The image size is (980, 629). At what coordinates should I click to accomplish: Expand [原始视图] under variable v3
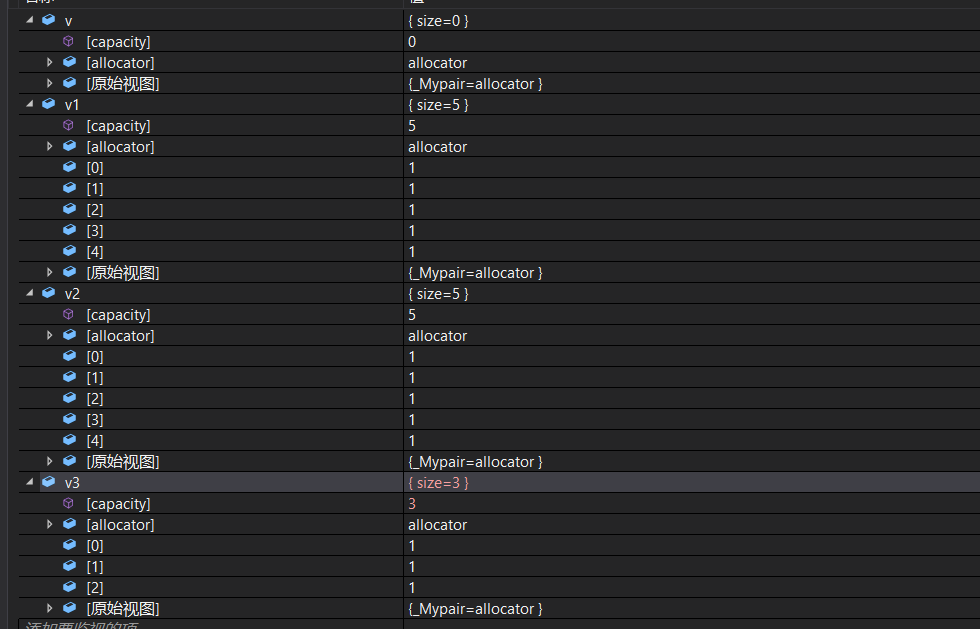point(49,608)
